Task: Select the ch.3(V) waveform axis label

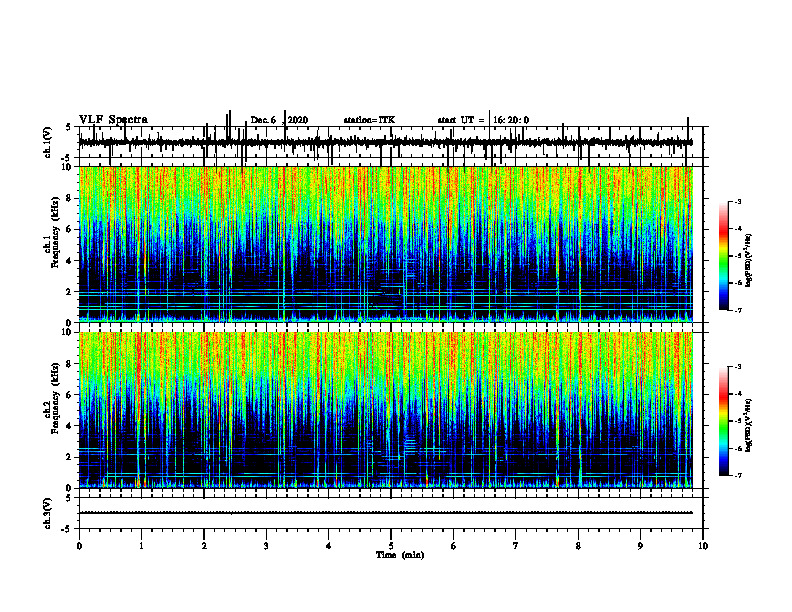Action: [47, 513]
